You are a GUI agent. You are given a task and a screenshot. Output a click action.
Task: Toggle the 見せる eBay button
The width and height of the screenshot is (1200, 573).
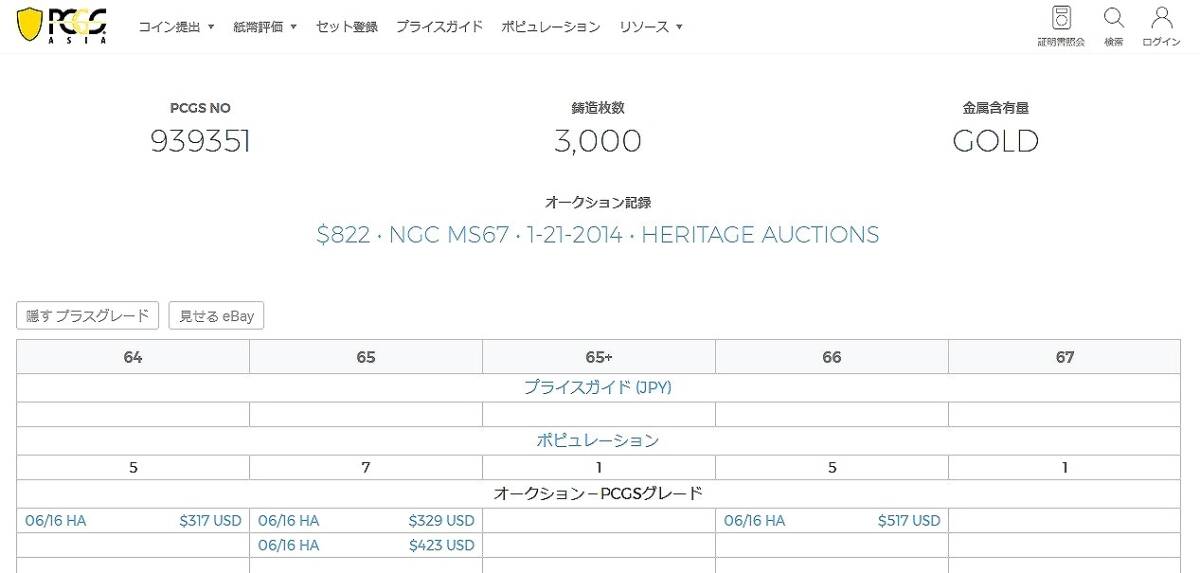(x=216, y=316)
